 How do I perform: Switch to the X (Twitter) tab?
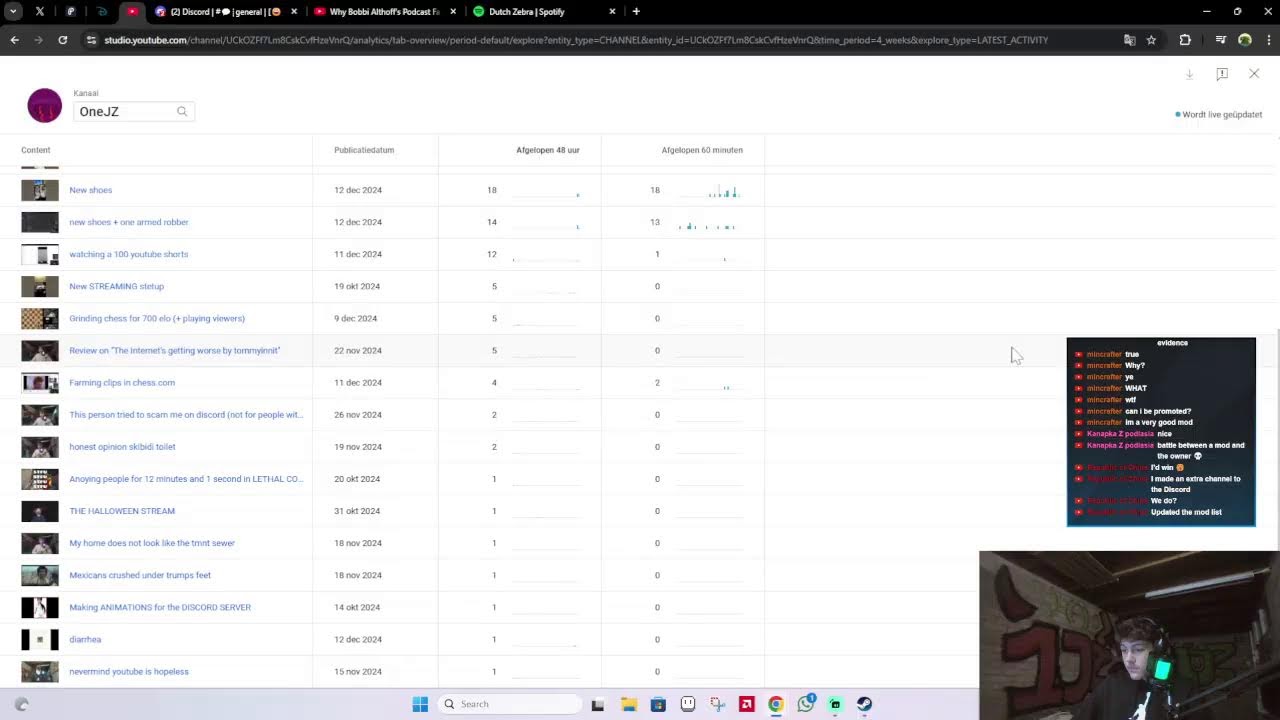coord(40,12)
